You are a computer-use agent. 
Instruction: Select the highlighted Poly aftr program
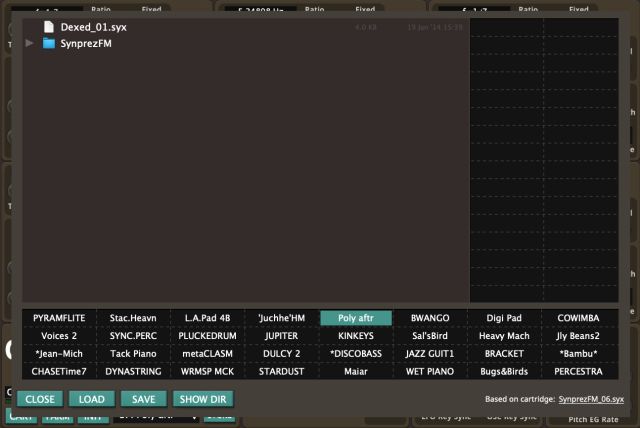[x=356, y=318]
